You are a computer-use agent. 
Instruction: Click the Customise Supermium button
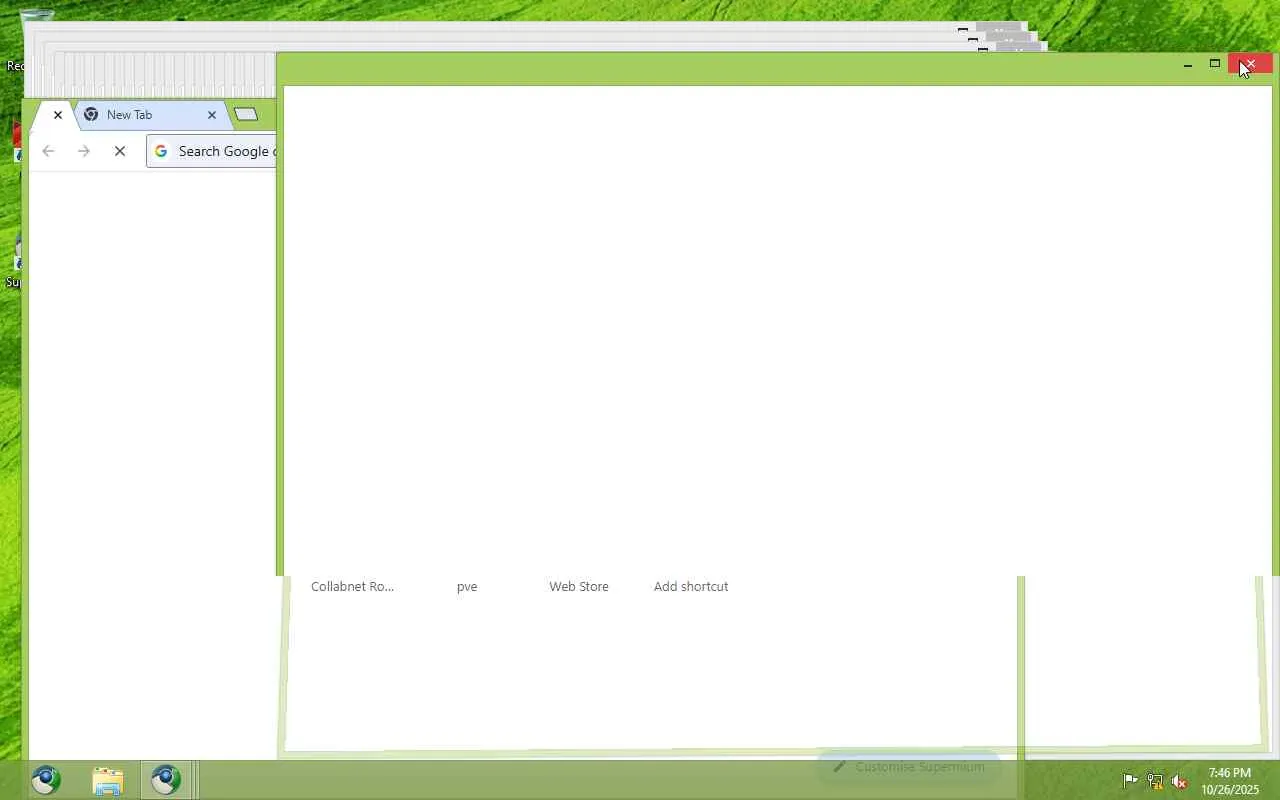tap(909, 767)
